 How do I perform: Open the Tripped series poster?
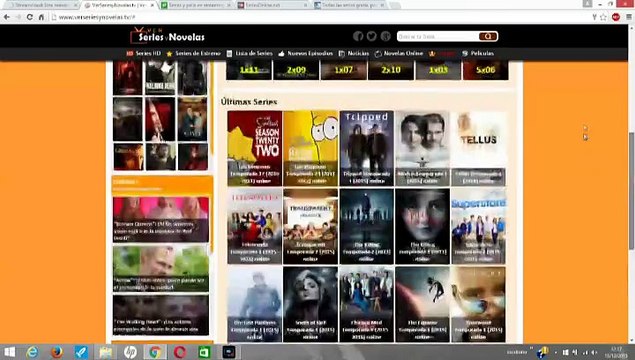coord(367,149)
